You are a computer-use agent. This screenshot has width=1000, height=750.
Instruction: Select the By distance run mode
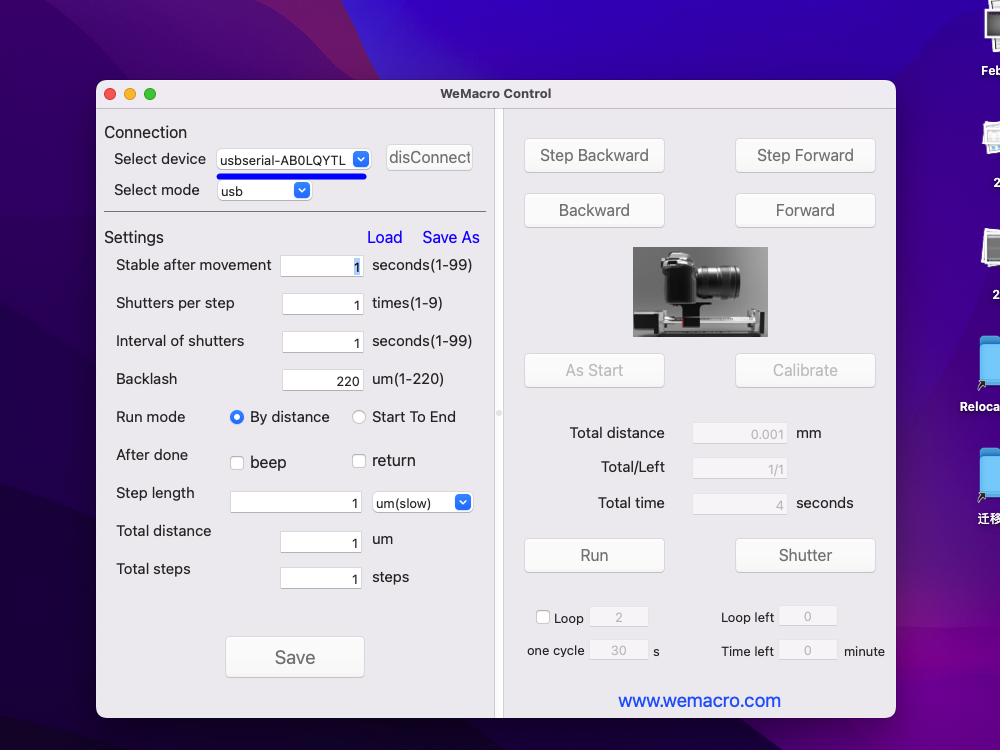pos(237,417)
